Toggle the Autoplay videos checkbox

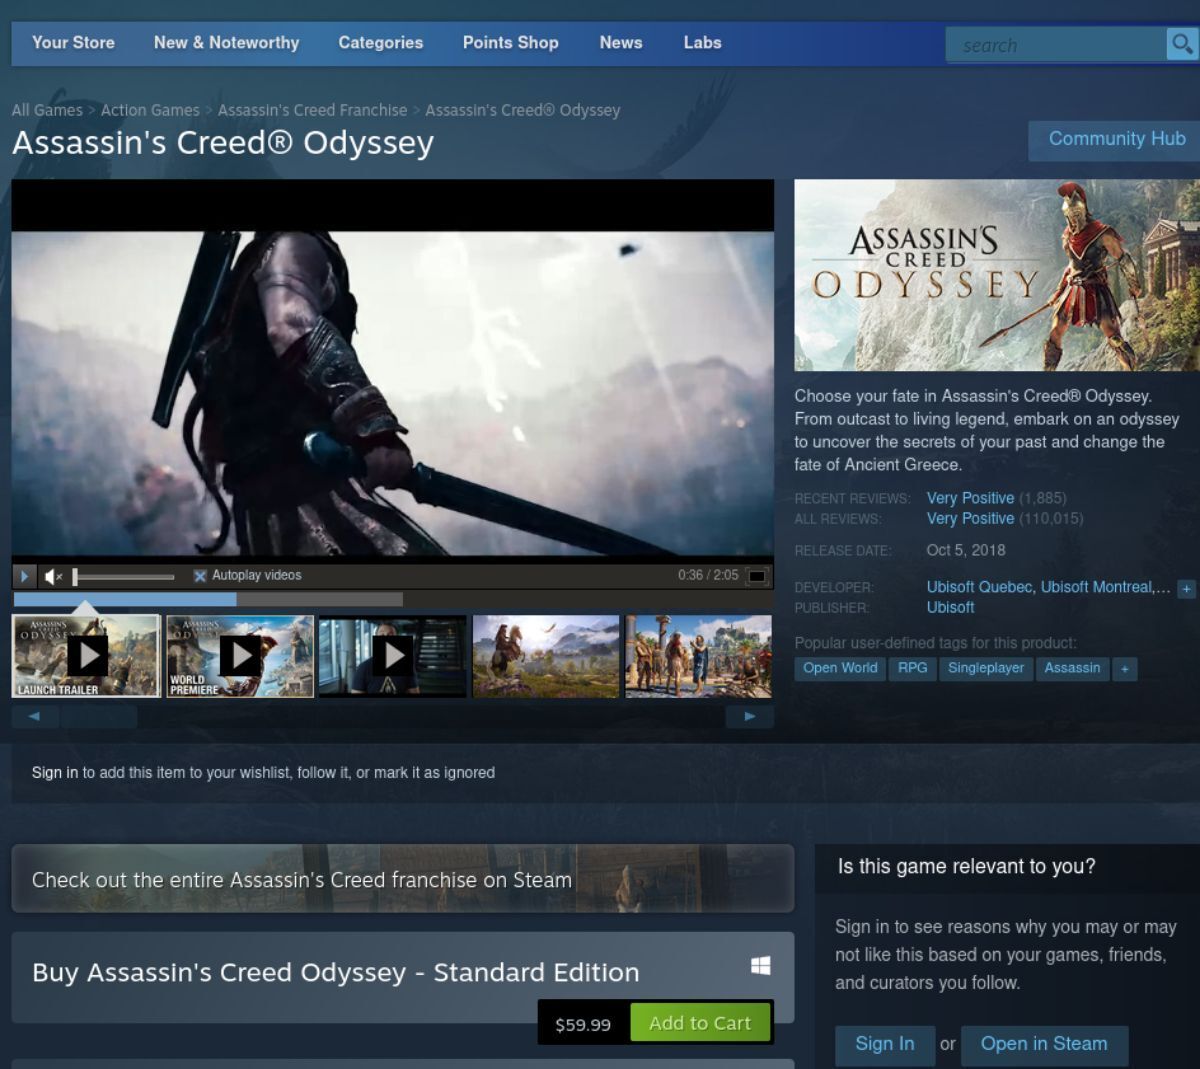click(200, 576)
